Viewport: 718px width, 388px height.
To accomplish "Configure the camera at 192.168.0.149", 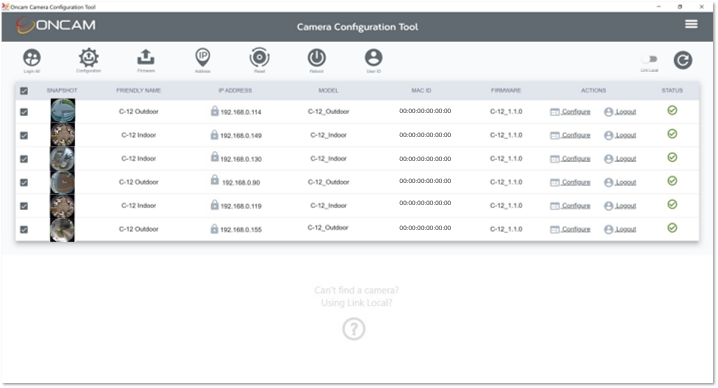I will pyautogui.click(x=570, y=135).
